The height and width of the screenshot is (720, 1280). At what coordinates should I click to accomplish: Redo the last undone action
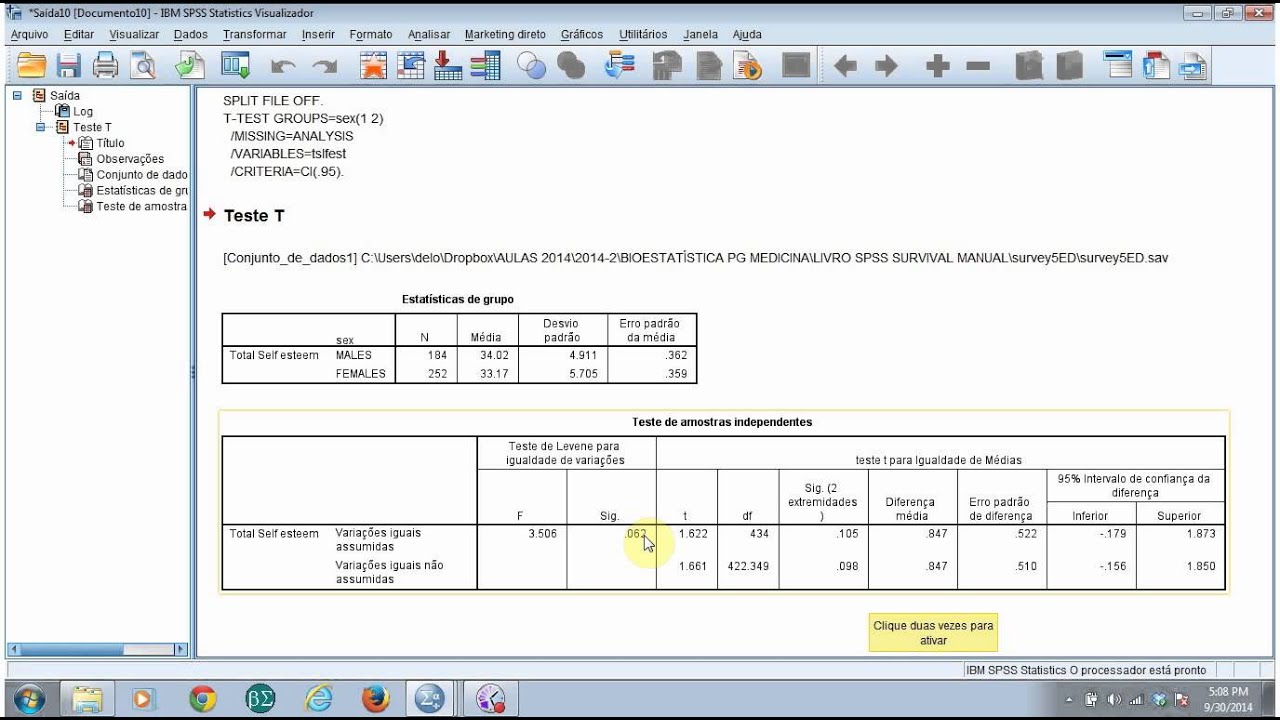pyautogui.click(x=324, y=67)
